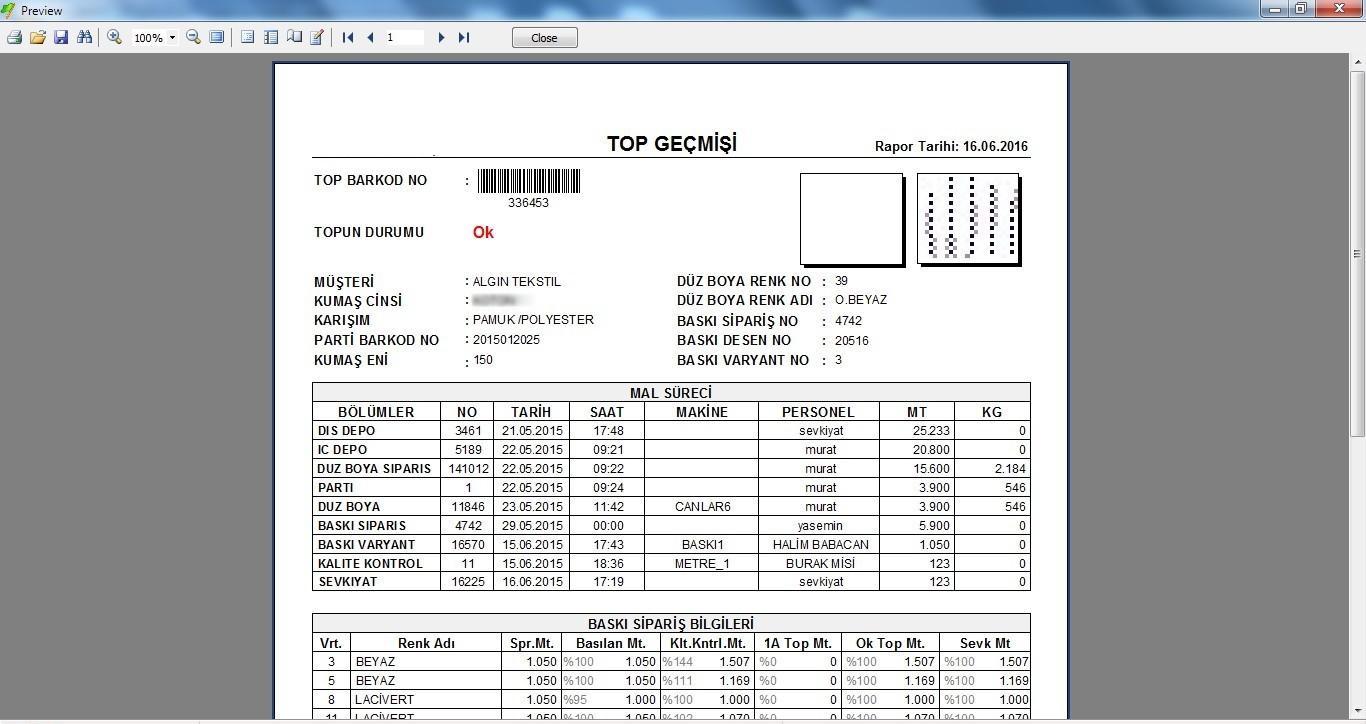Click the "Sevk Mt" column header
The image size is (1366, 724).
985,643
